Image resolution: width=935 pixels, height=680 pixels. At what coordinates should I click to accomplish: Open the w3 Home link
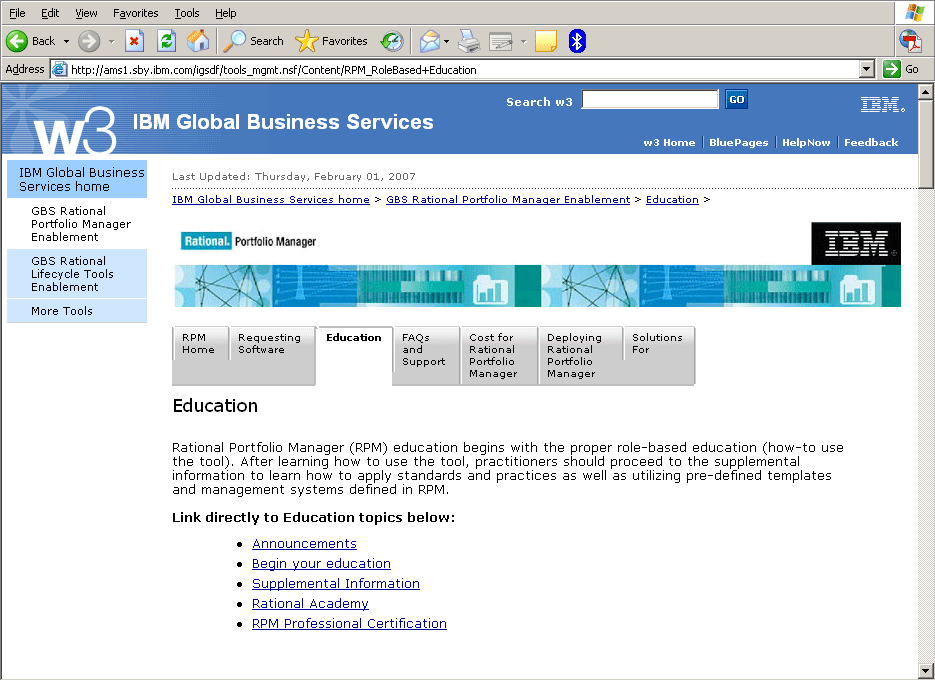click(x=669, y=143)
